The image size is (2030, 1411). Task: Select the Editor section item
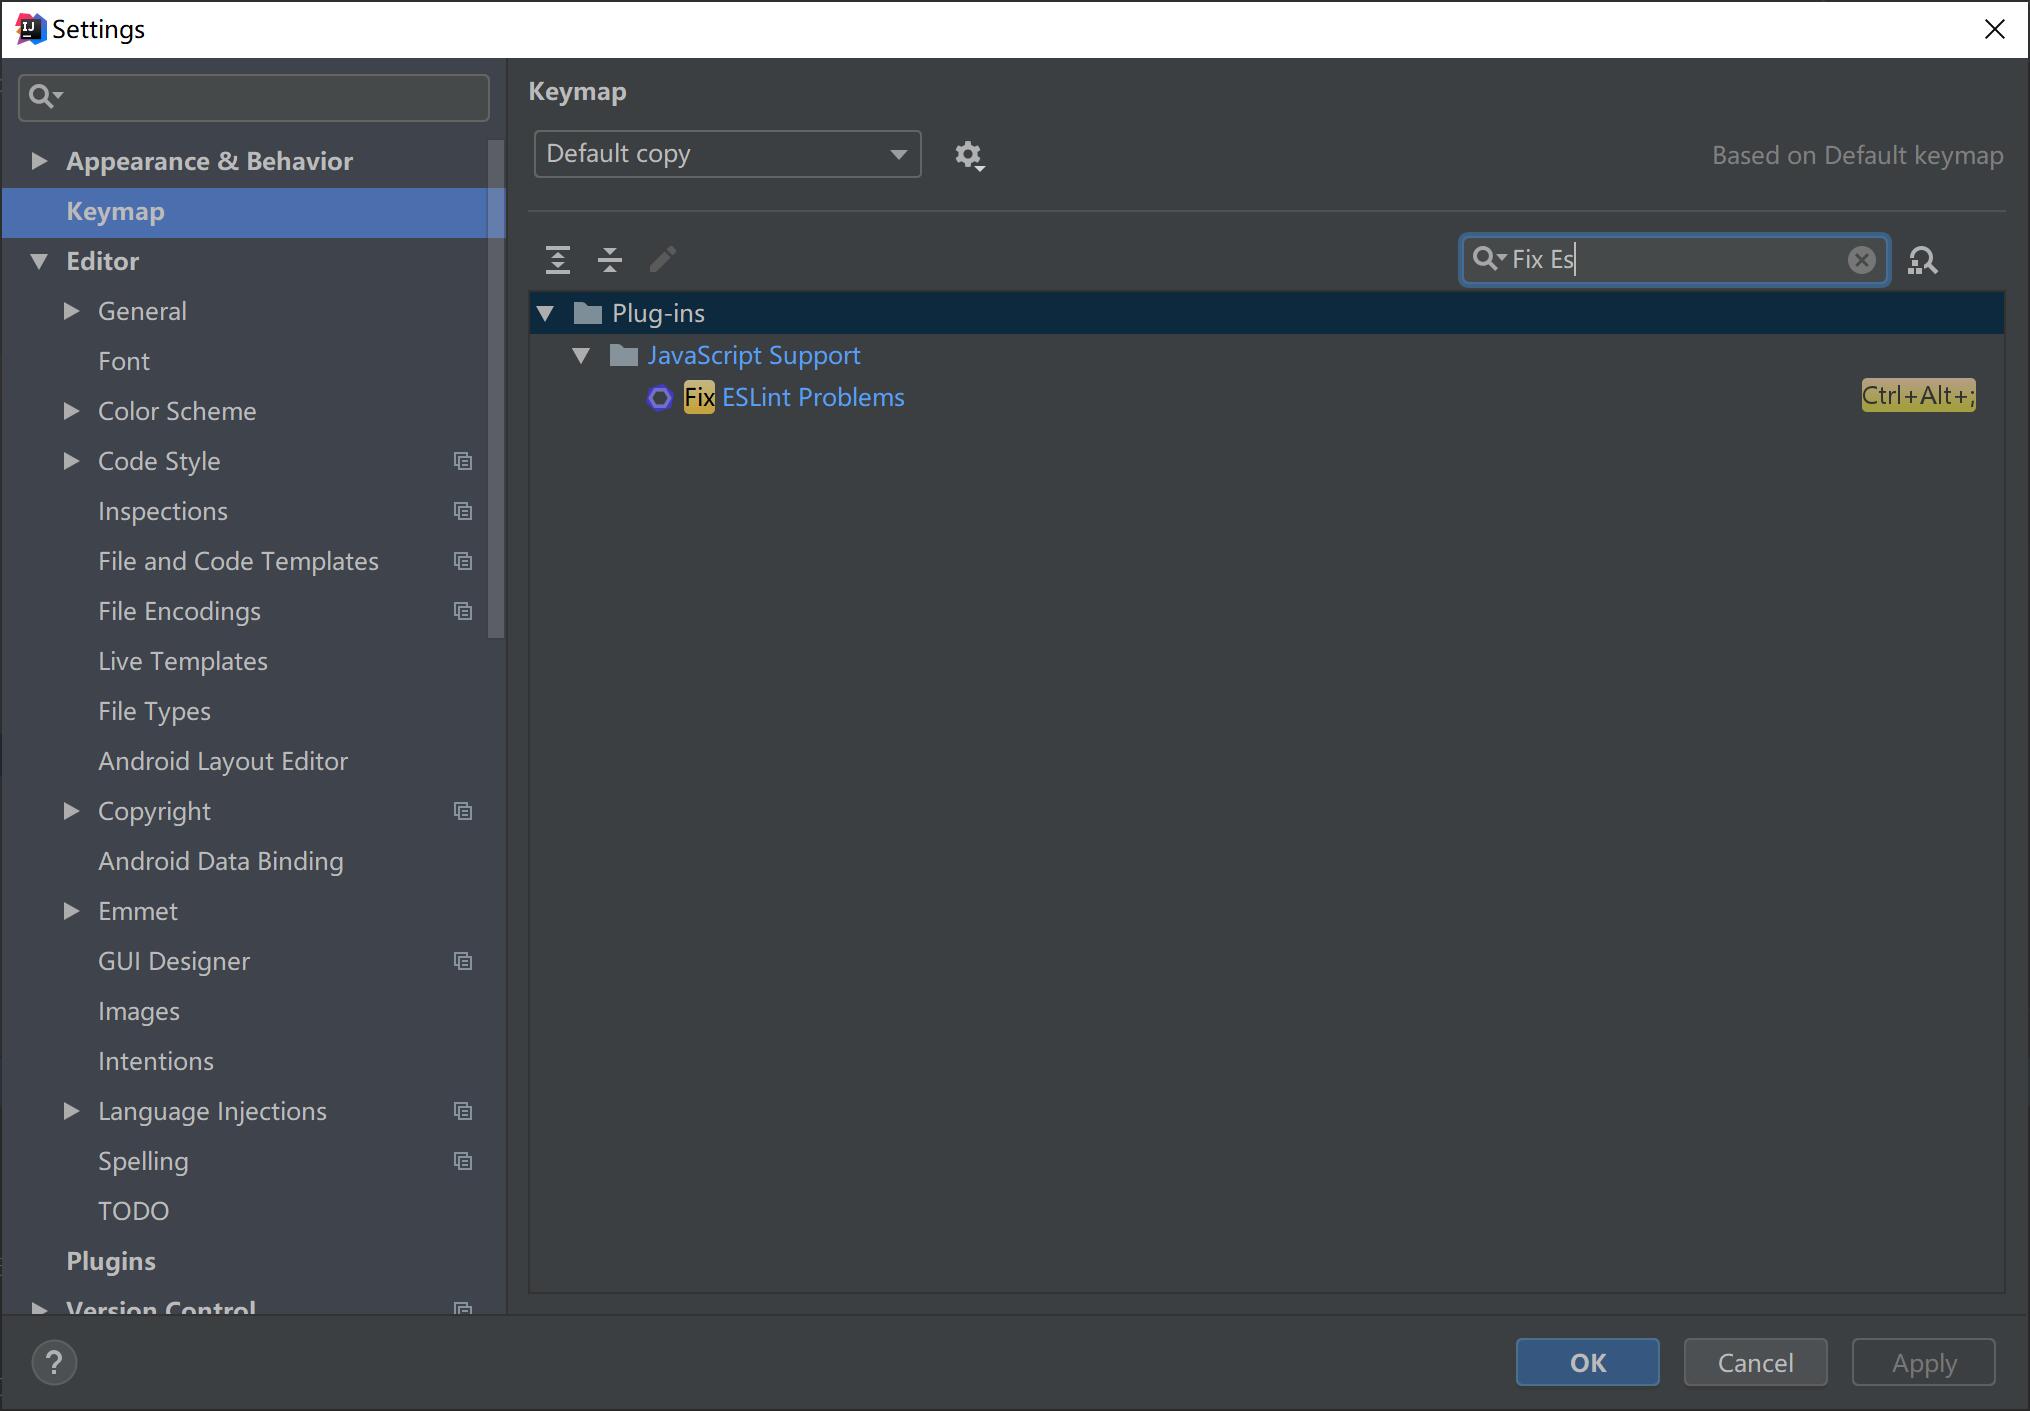pyautogui.click(x=100, y=261)
